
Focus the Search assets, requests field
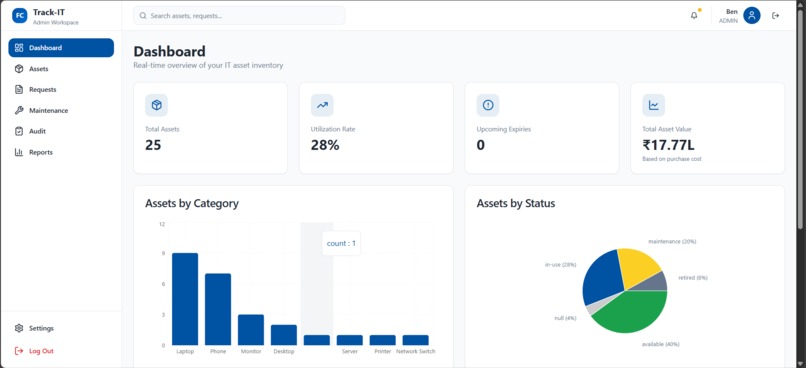239,15
